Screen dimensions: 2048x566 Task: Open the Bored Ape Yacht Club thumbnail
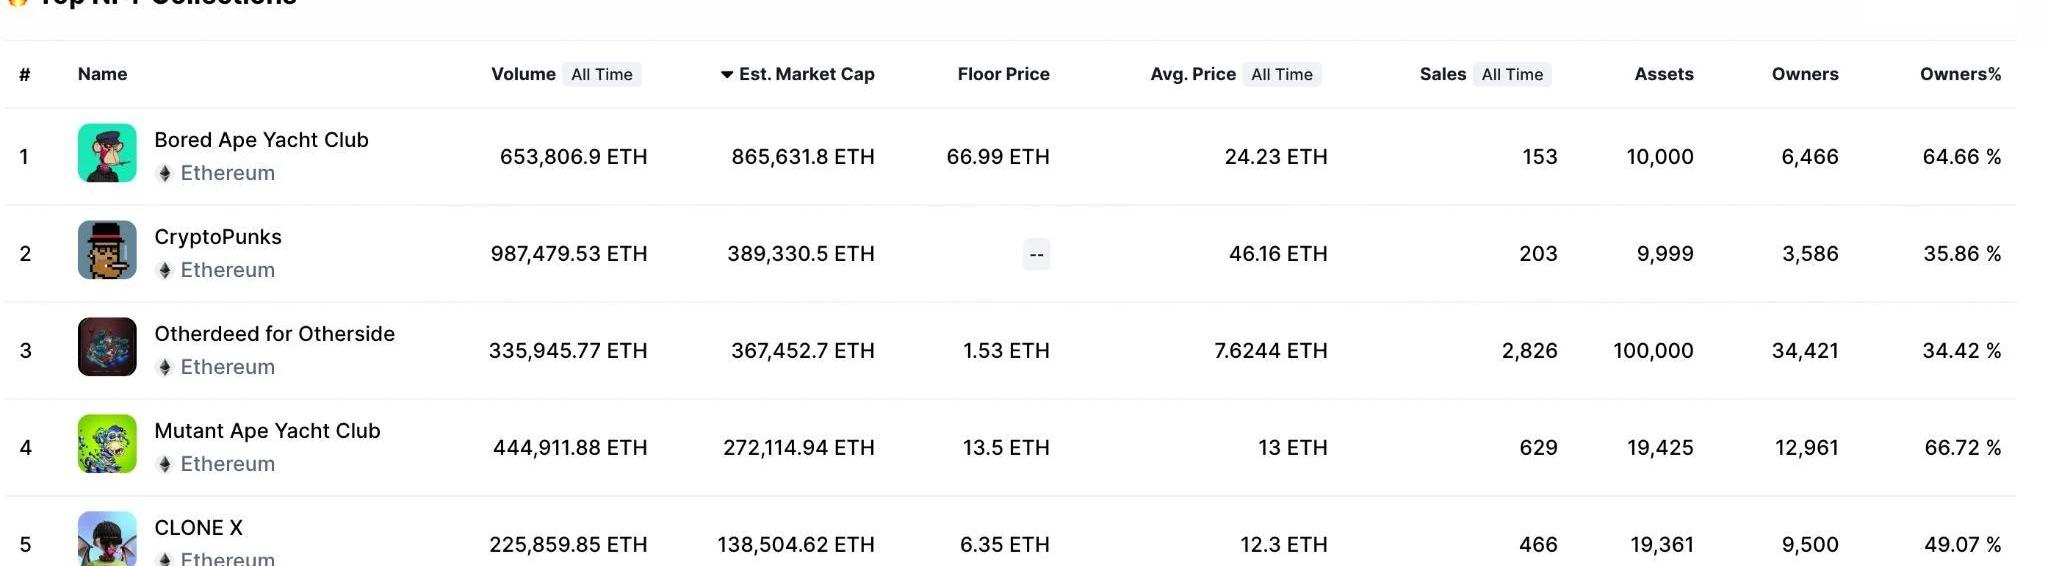pos(107,153)
